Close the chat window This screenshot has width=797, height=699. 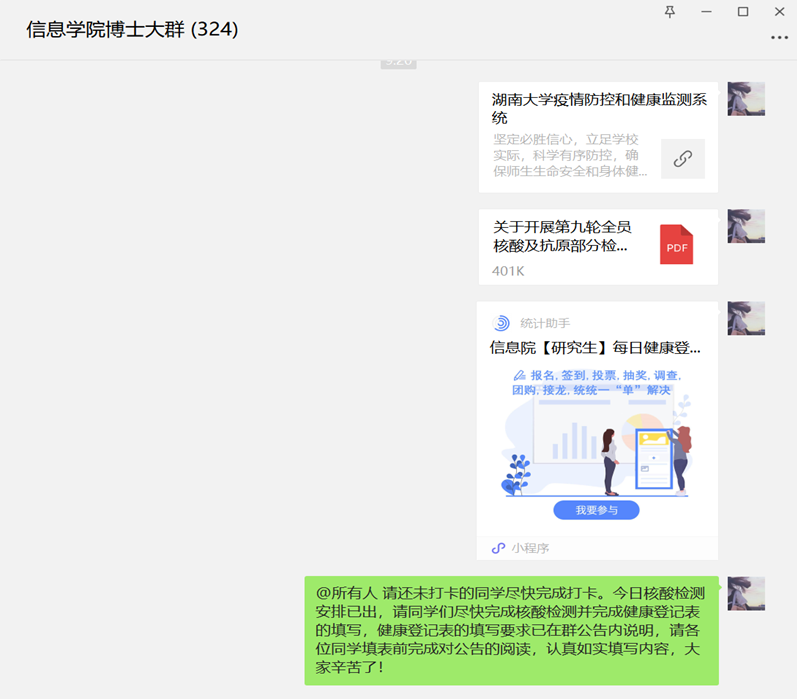[x=779, y=12]
